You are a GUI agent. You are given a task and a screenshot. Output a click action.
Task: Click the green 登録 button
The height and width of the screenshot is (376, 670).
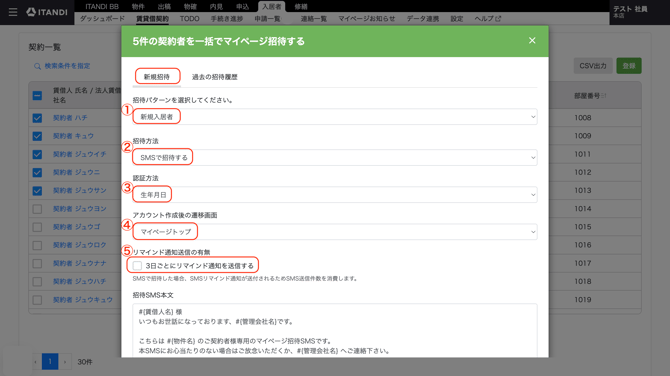pyautogui.click(x=629, y=66)
